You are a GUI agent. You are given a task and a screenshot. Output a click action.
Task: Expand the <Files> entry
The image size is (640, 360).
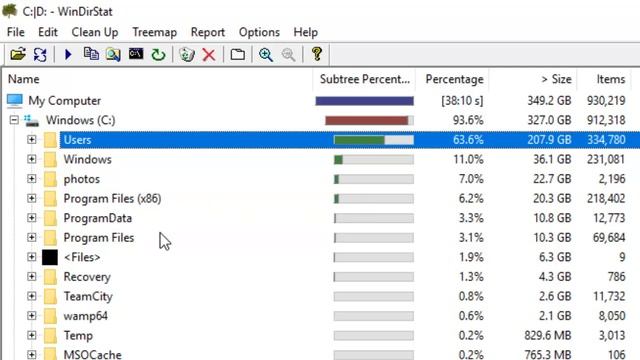[31, 257]
